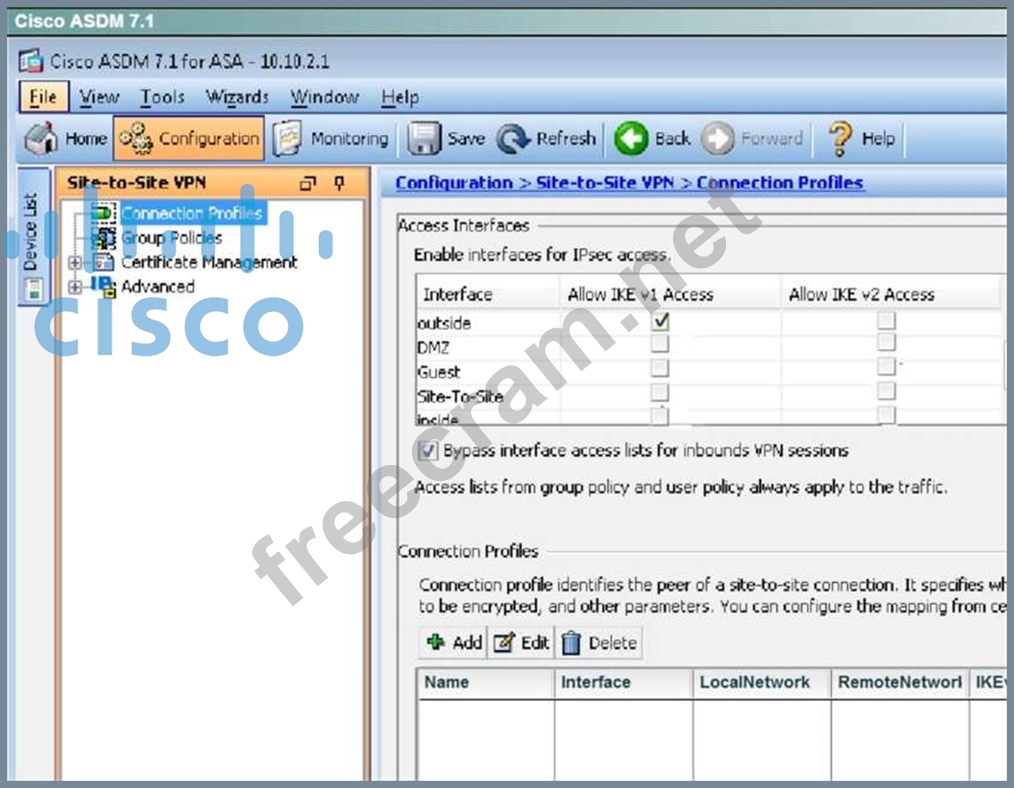
Task: Select Group Policies in the tree
Action: 171,238
